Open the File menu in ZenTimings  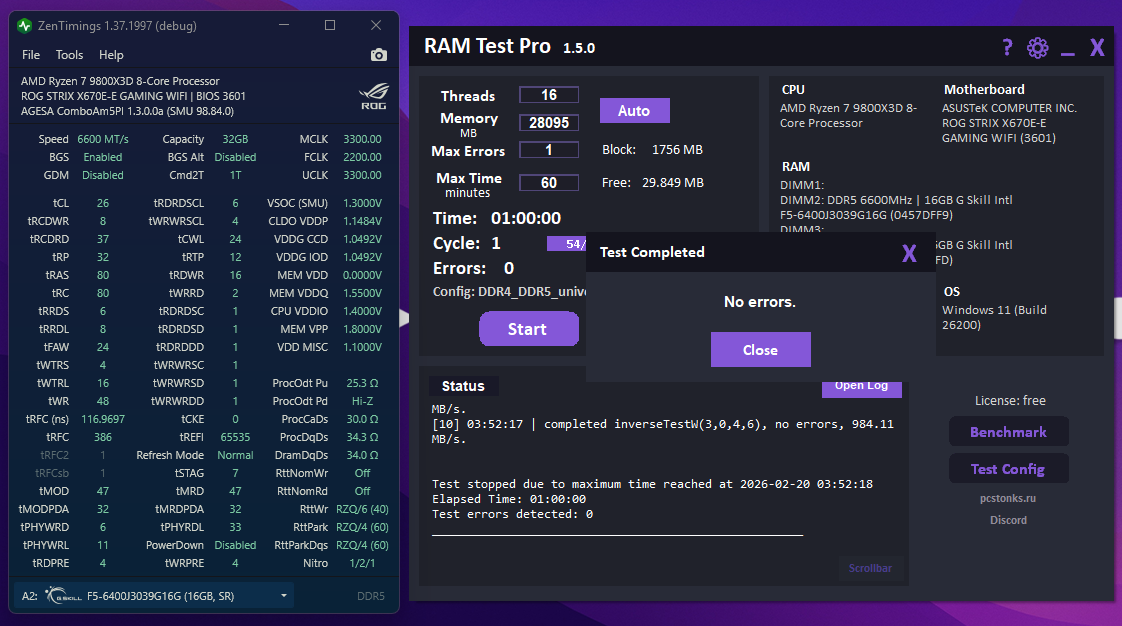[31, 55]
